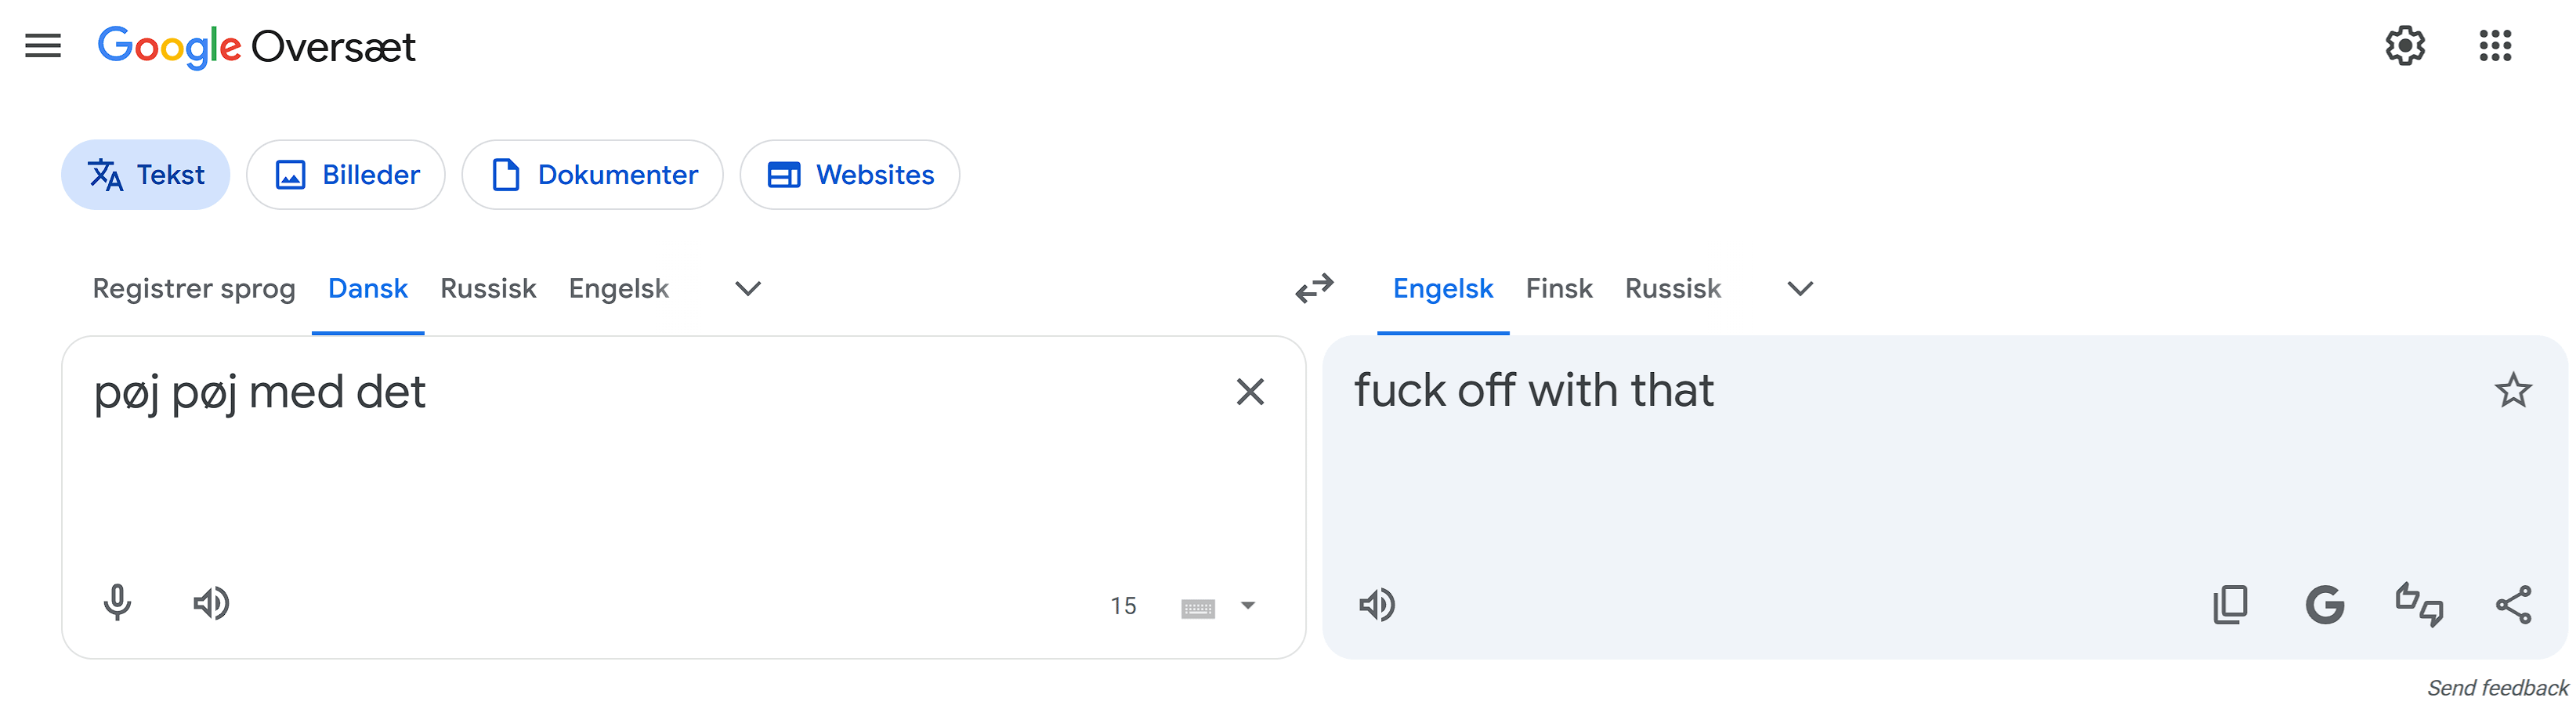
Task: Open the input tools keyboard dropdown
Action: click(x=1248, y=606)
